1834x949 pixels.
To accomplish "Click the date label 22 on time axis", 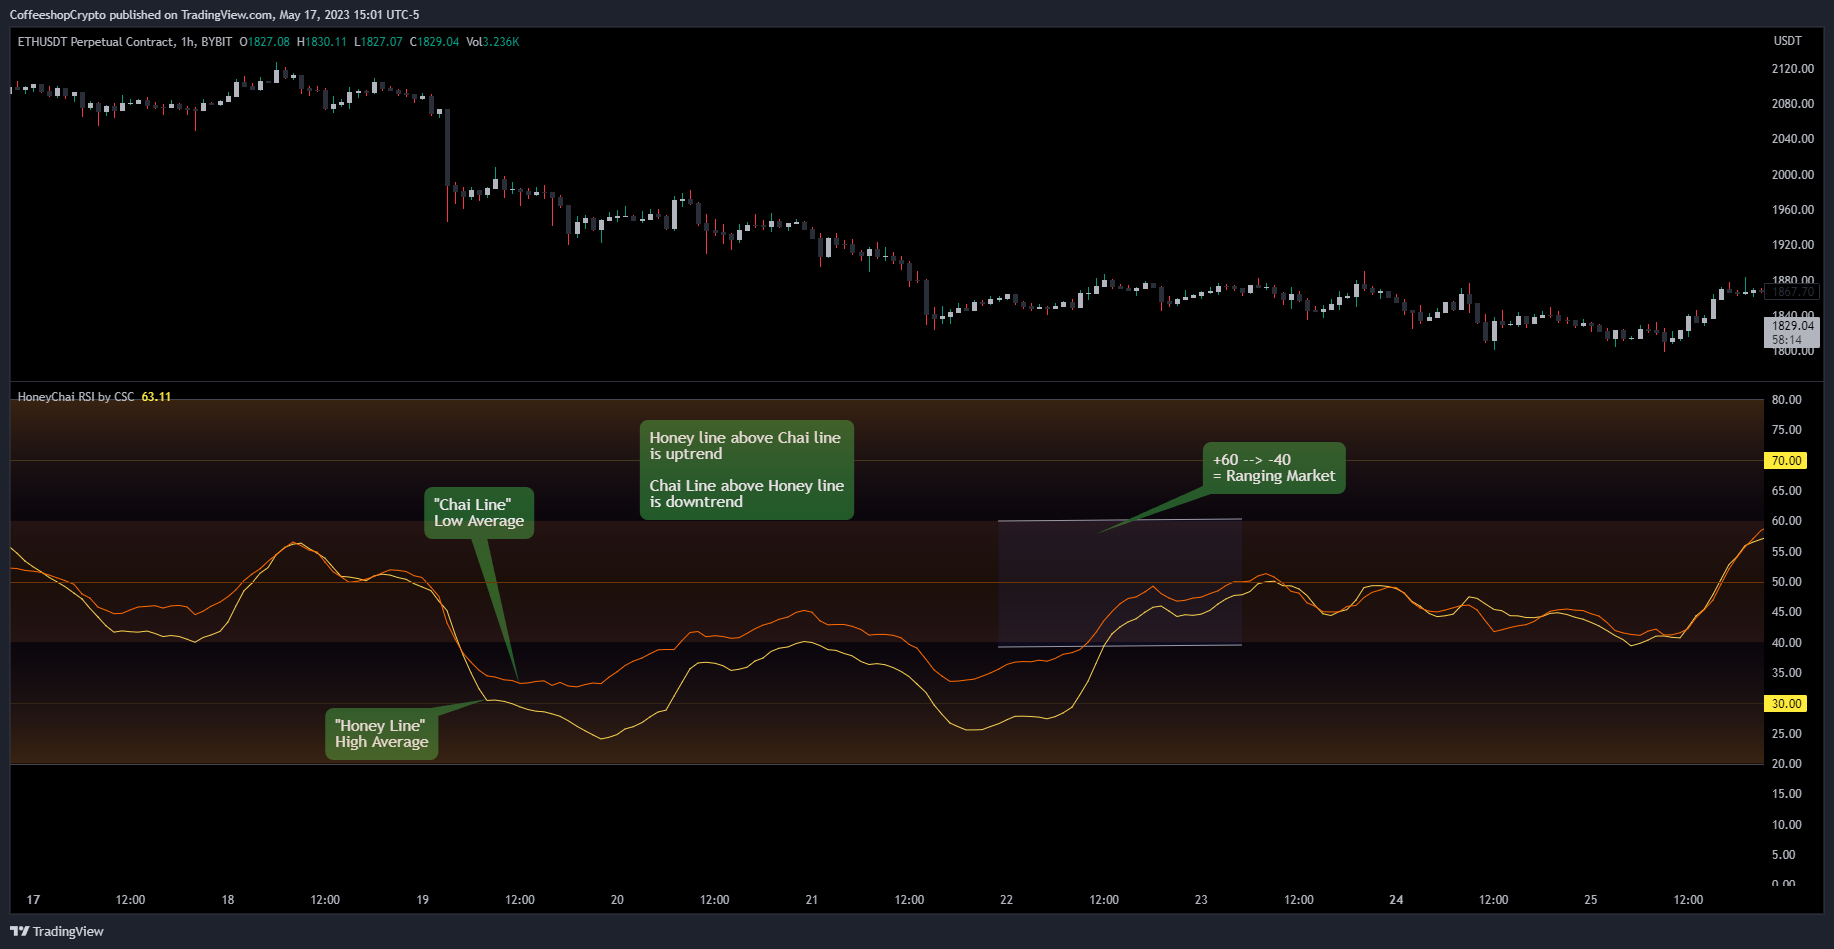I will click(1006, 900).
